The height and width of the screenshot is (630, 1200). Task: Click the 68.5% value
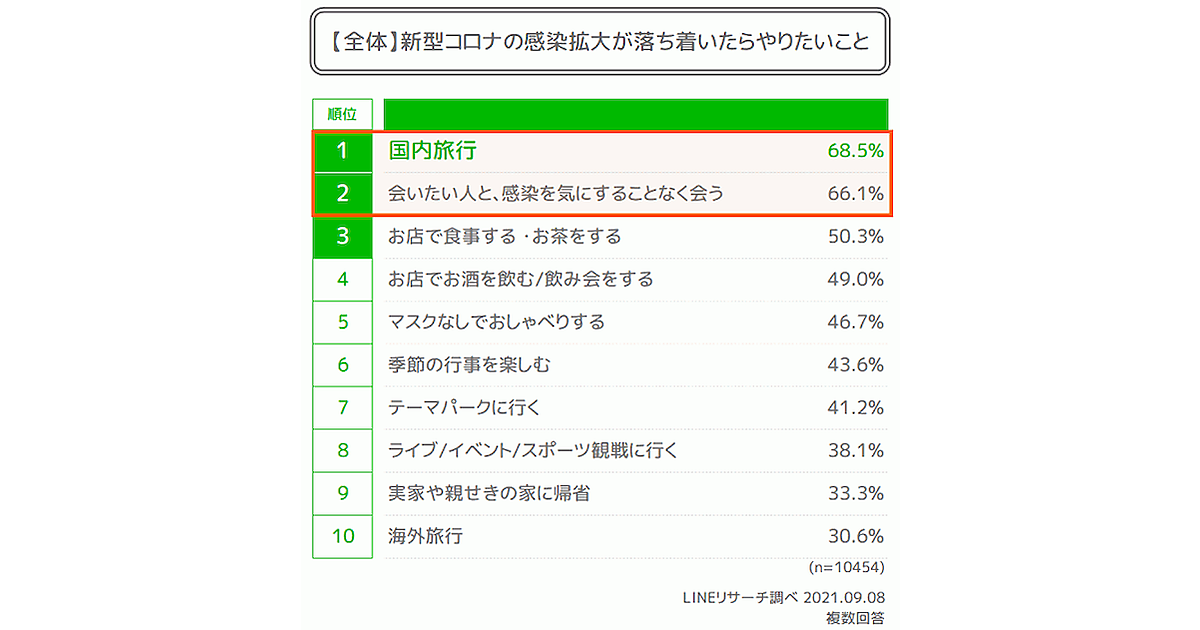coord(855,151)
